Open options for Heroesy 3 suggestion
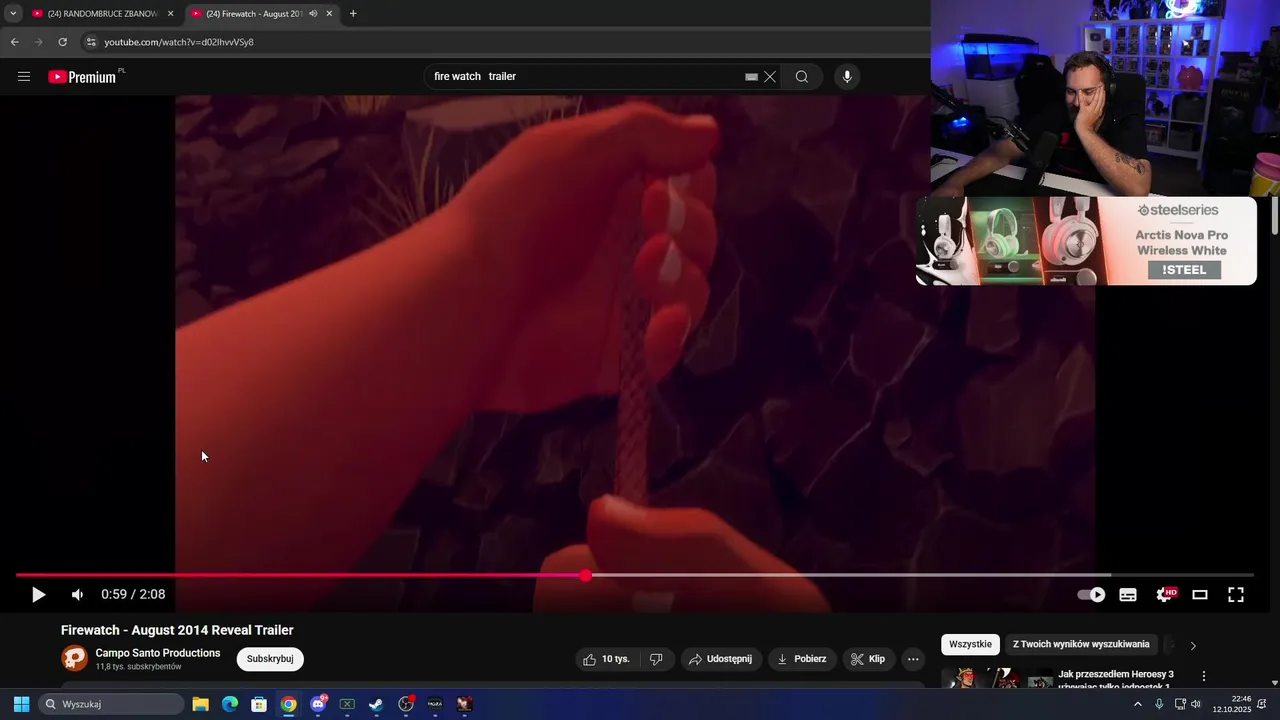The image size is (1280, 720). pyautogui.click(x=1204, y=677)
